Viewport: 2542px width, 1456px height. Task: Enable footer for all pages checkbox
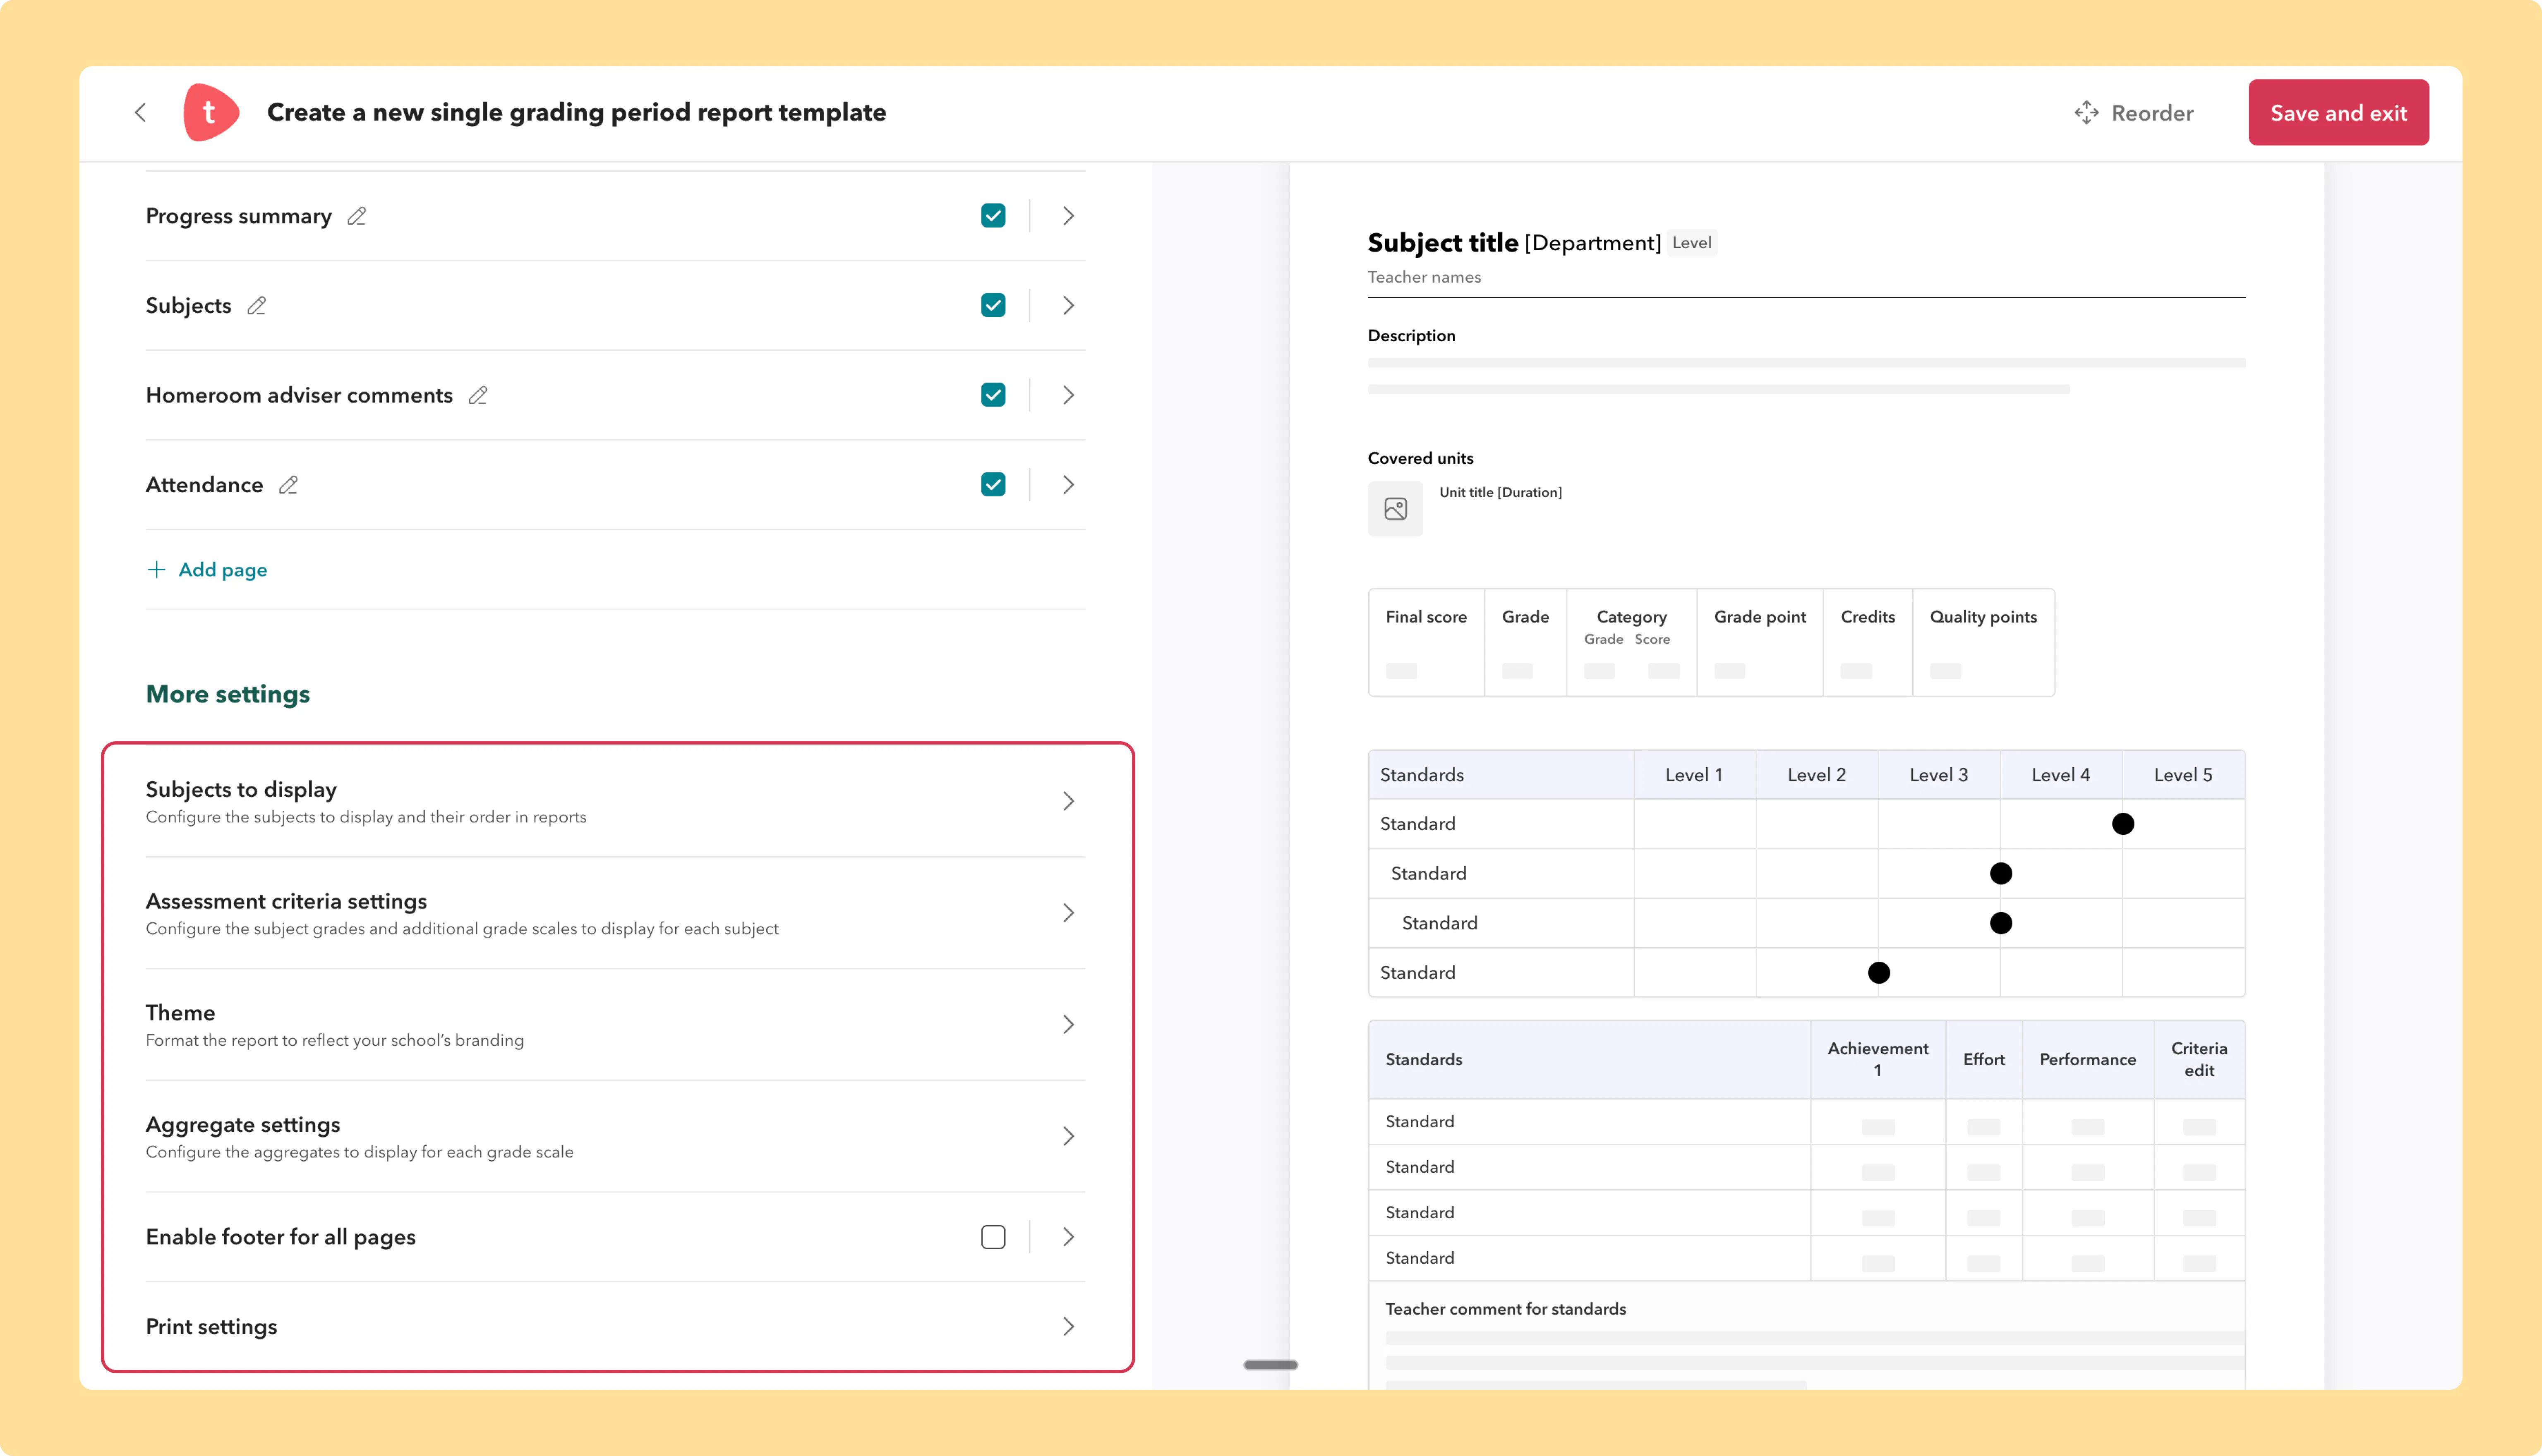[x=993, y=1237]
